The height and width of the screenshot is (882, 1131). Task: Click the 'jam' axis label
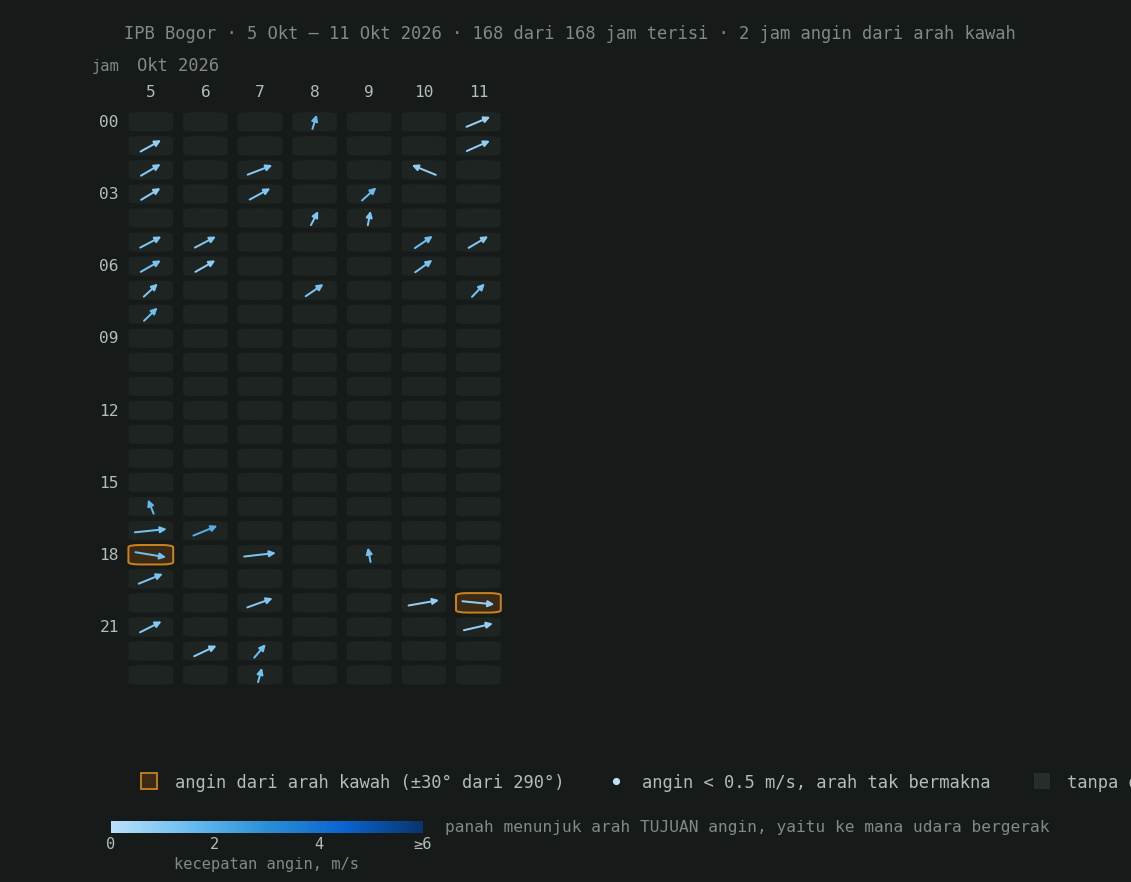[x=105, y=66]
